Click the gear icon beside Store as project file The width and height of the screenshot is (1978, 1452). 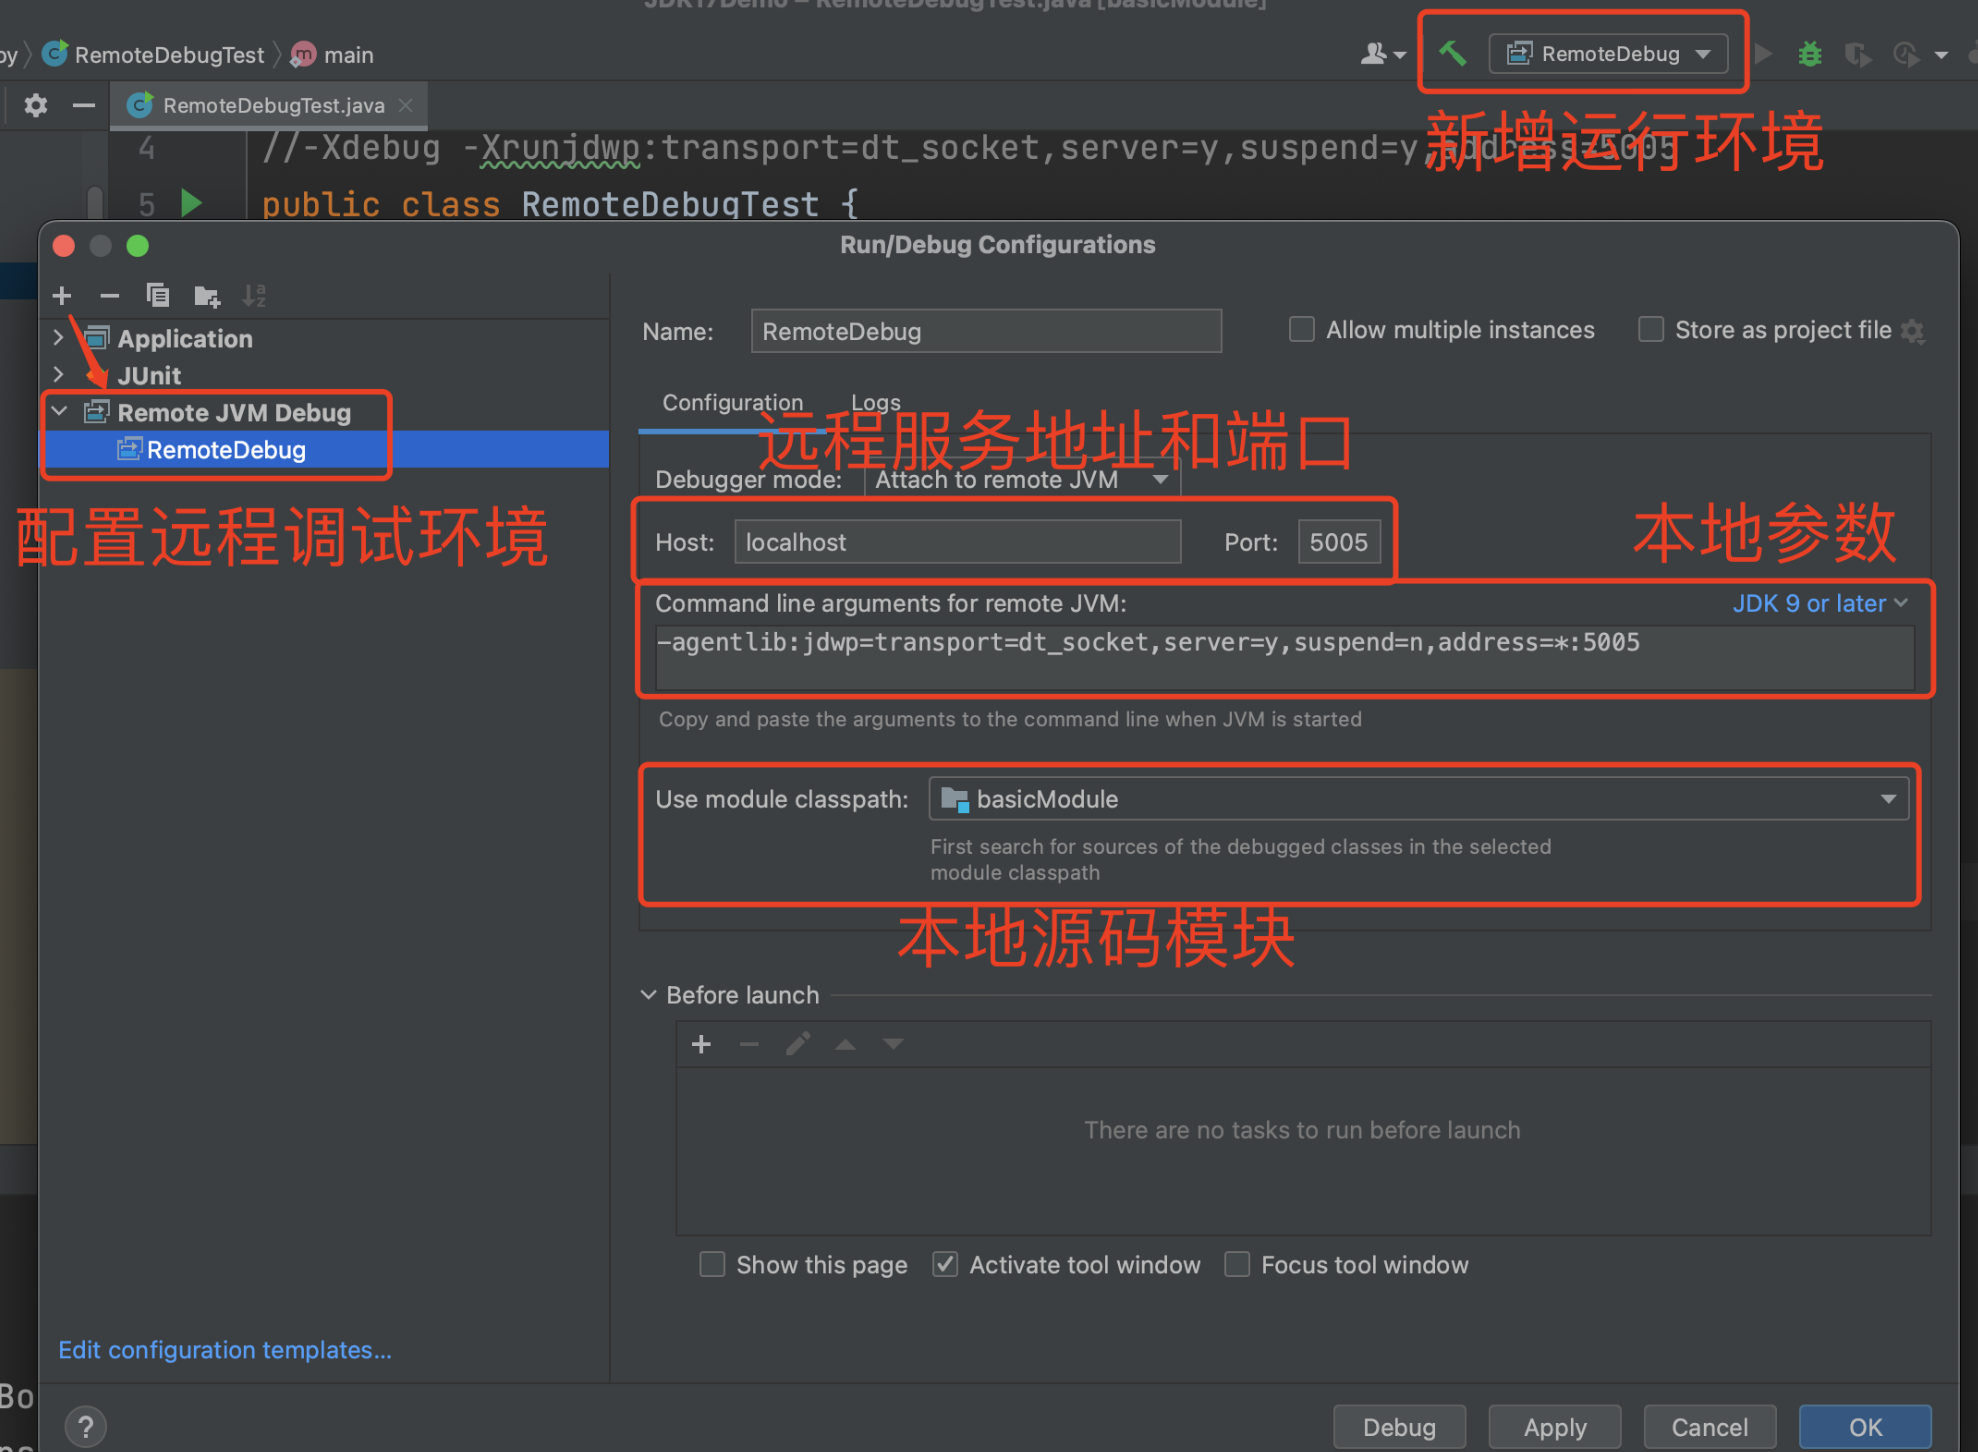click(x=1913, y=331)
